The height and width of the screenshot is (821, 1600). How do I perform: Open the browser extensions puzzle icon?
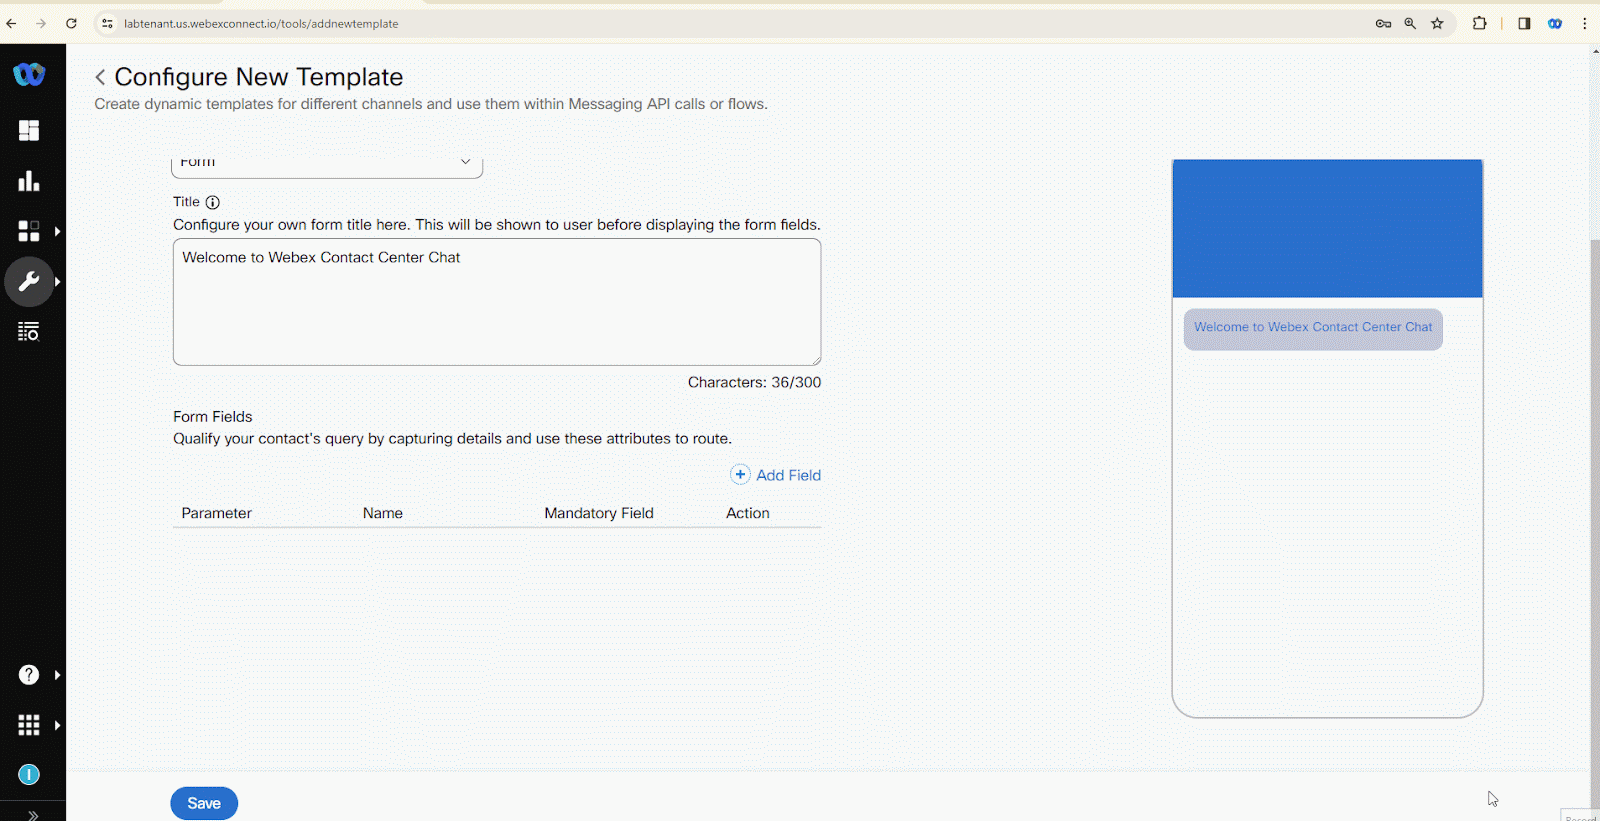pos(1480,23)
